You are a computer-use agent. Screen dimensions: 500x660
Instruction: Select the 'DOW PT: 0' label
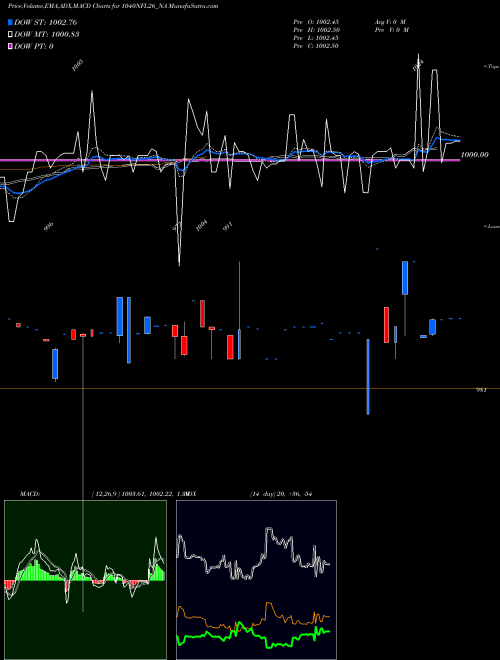[x=34, y=46]
